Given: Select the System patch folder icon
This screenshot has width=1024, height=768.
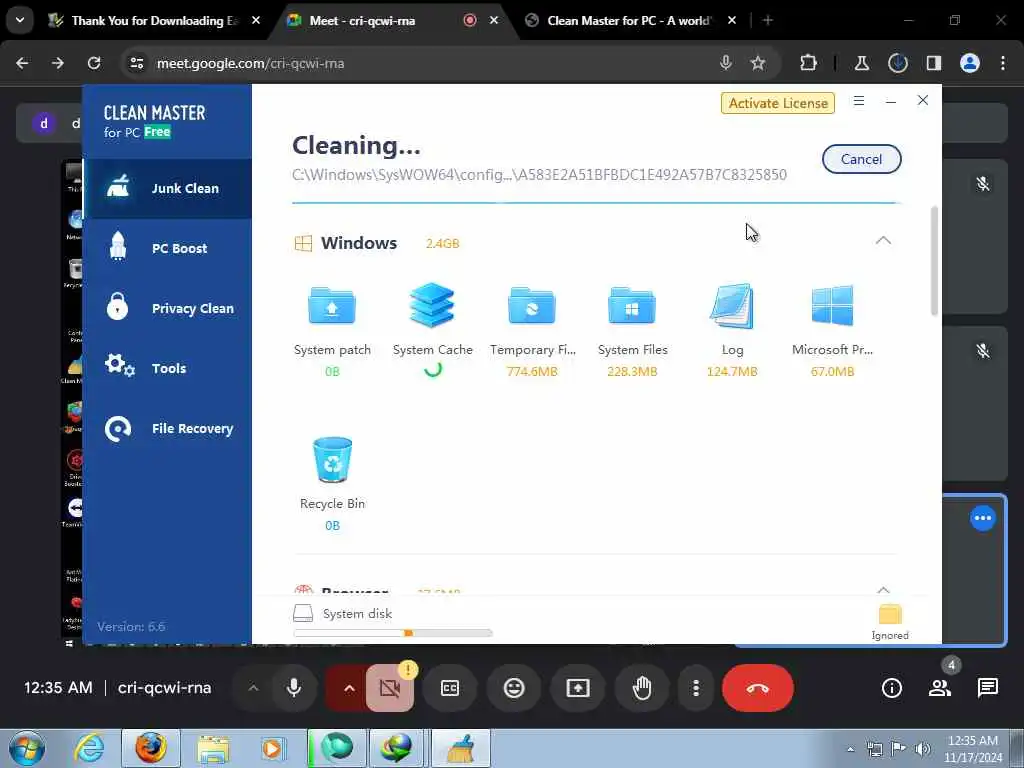Looking at the screenshot, I should (332, 305).
